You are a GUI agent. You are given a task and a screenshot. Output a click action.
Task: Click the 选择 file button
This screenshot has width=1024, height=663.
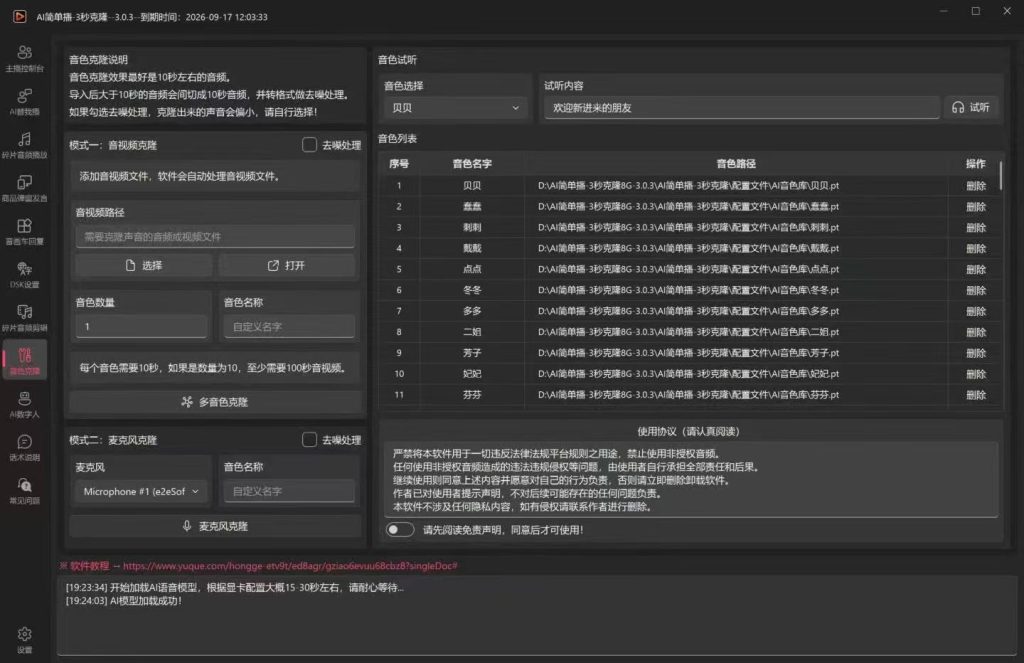[x=144, y=265]
